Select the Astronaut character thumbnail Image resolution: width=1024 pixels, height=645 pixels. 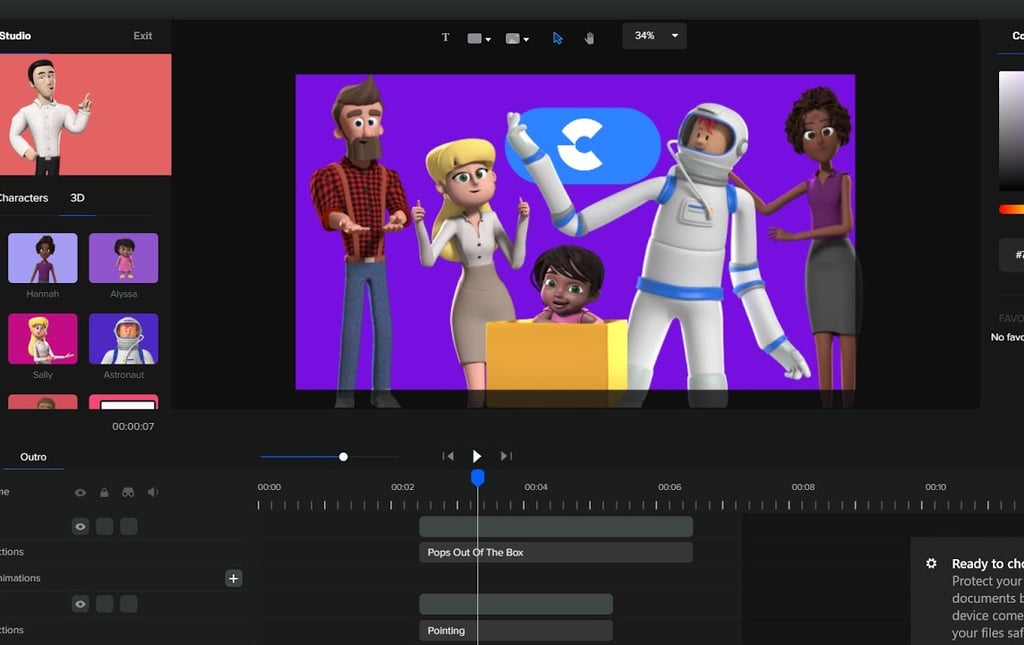[x=124, y=340]
